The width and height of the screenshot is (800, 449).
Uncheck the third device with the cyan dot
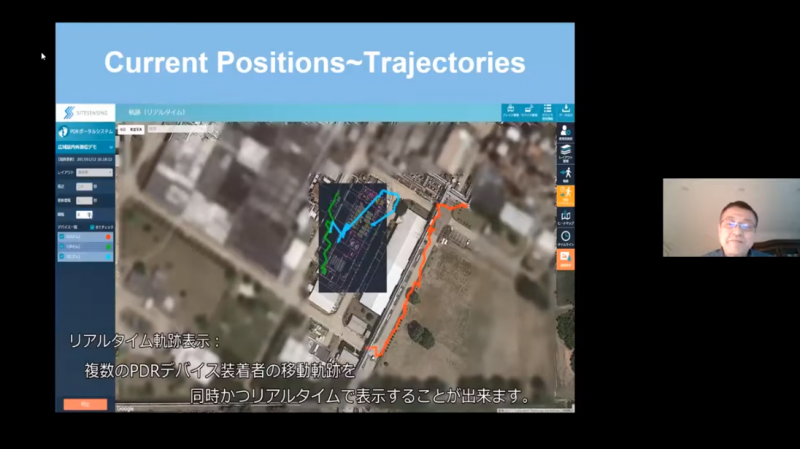[x=62, y=256]
